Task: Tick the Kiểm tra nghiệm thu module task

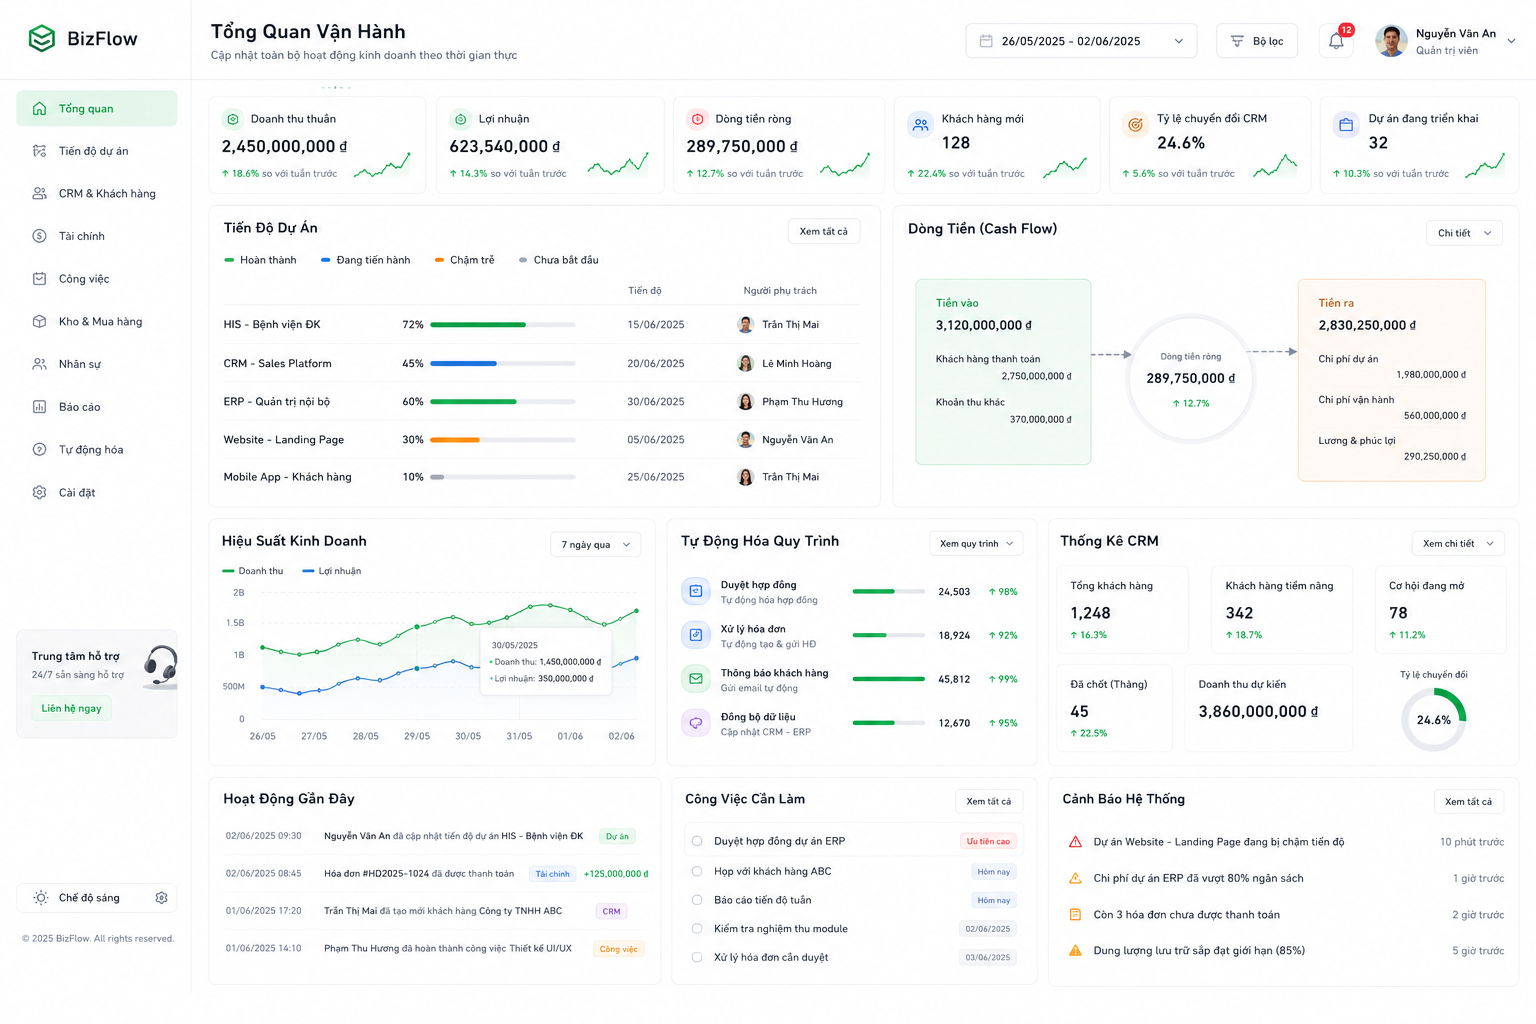Action: tap(697, 929)
